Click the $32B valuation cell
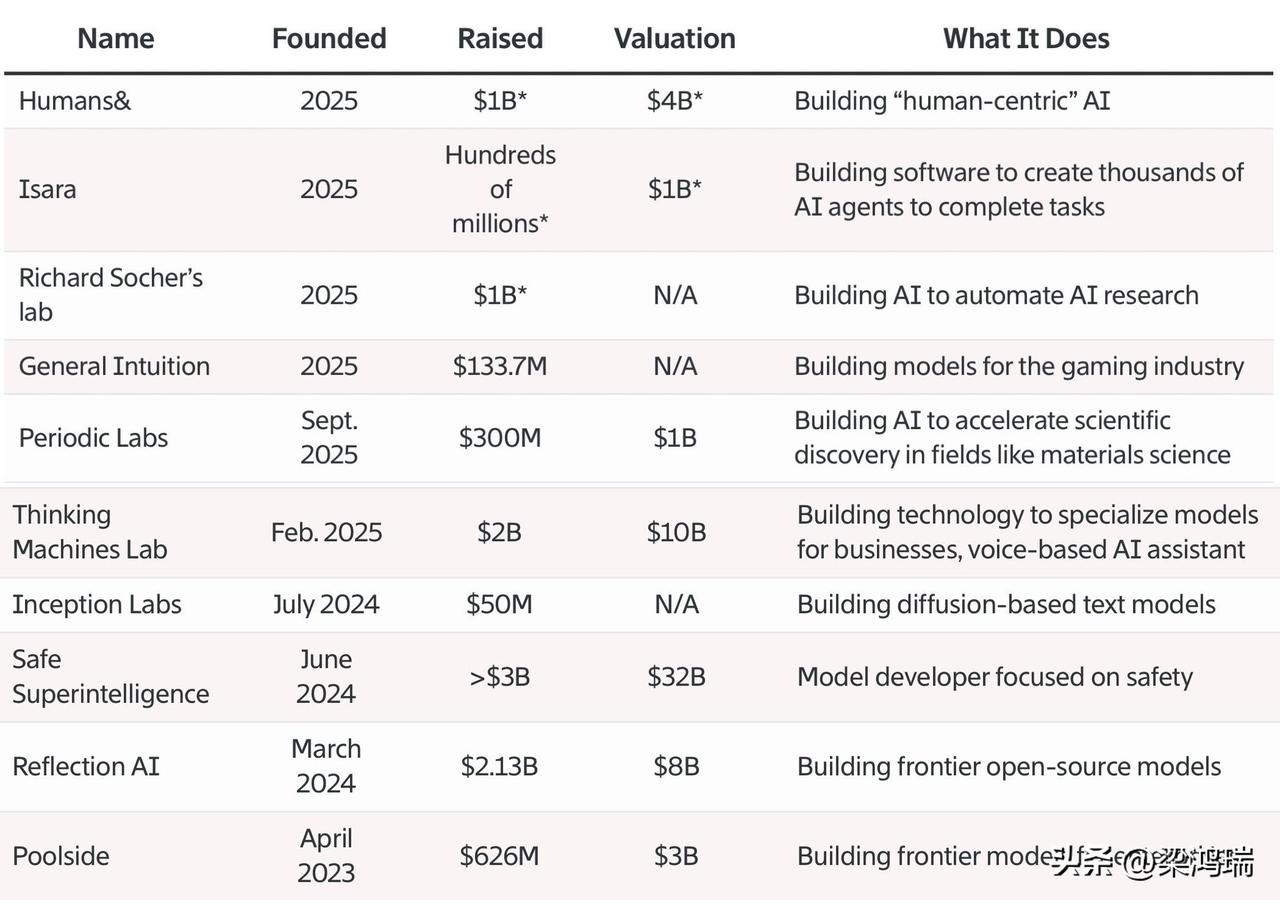This screenshot has height=904, width=1280. (676, 677)
